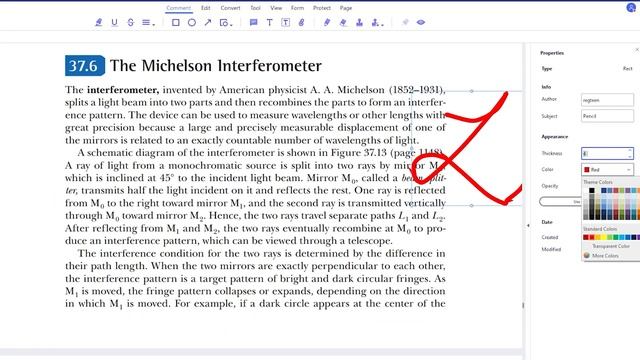640x360 pixels.
Task: Increase Thickness with the up arrow
Action: [630, 151]
